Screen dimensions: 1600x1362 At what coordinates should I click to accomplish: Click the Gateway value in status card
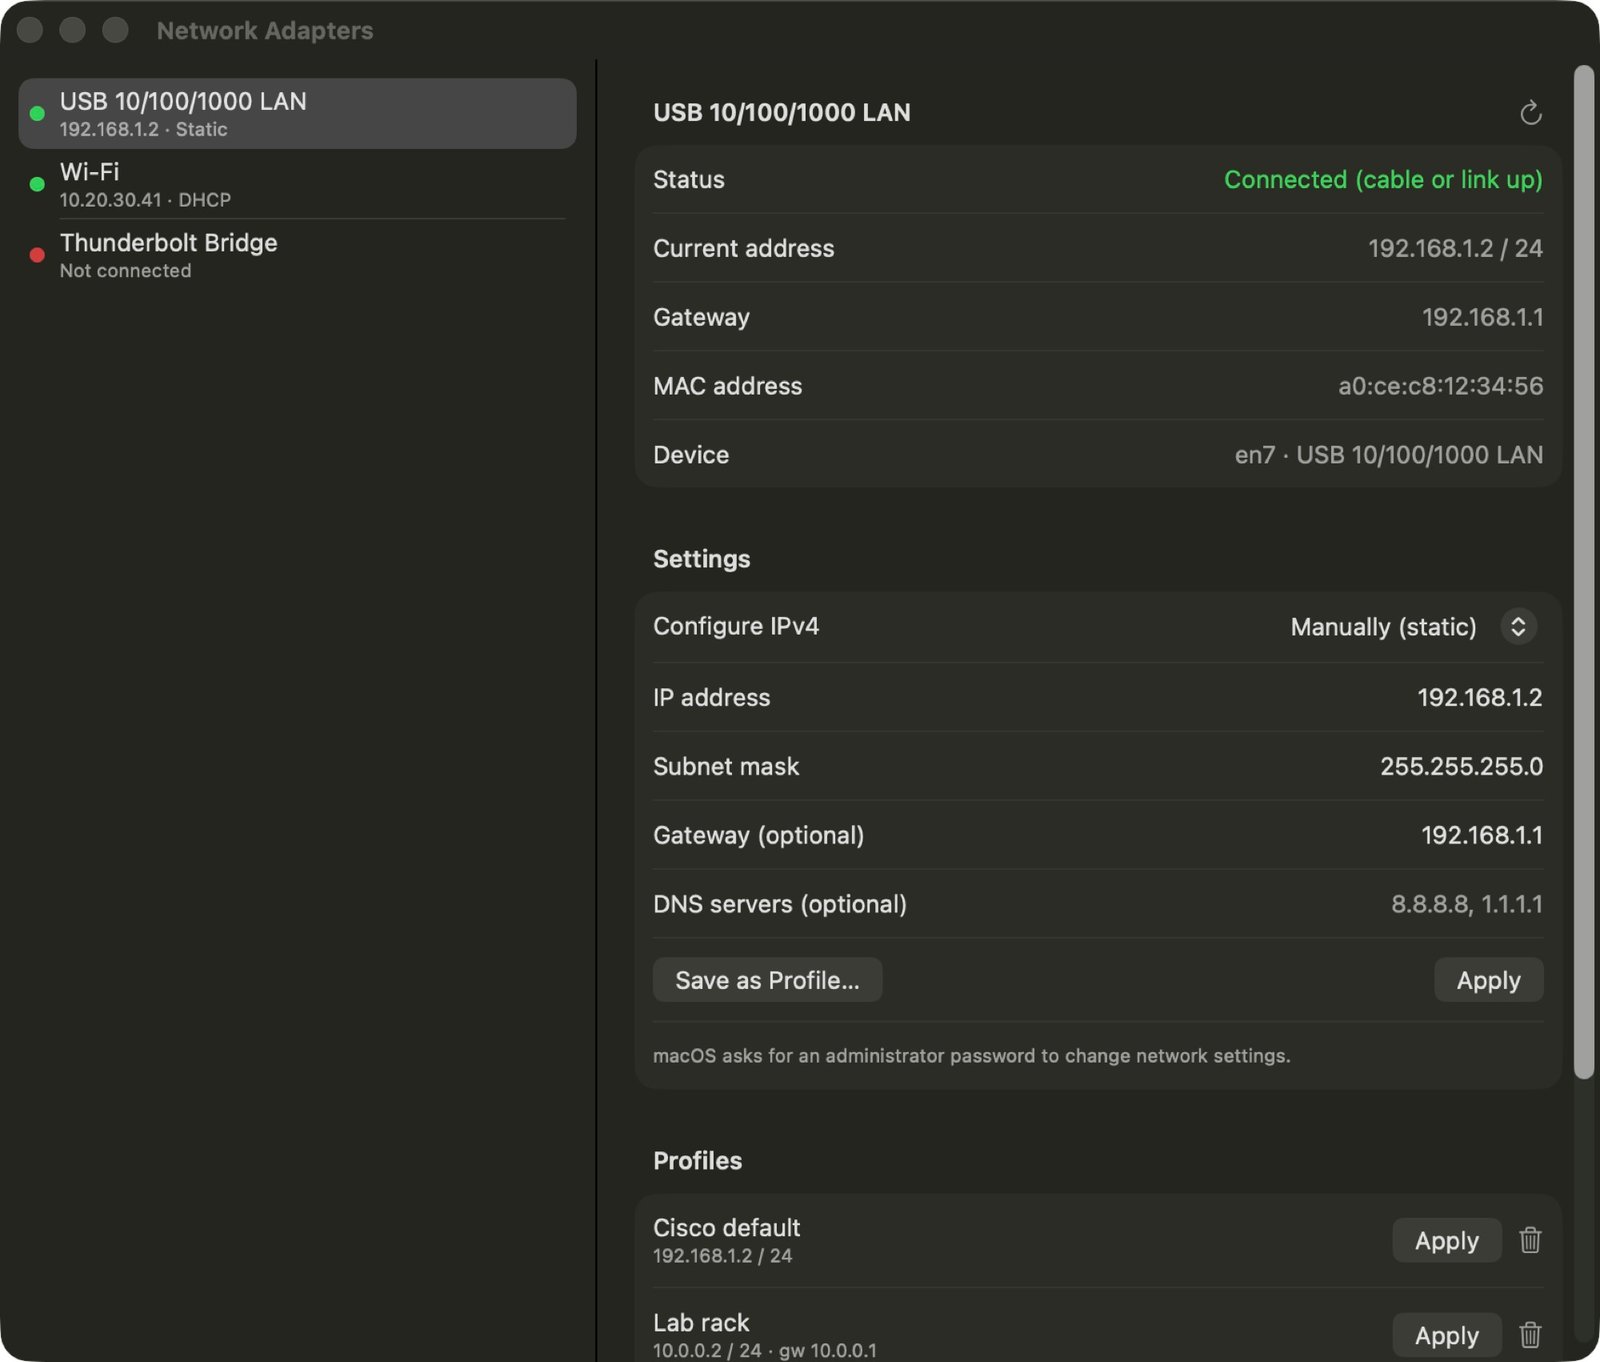1482,317
